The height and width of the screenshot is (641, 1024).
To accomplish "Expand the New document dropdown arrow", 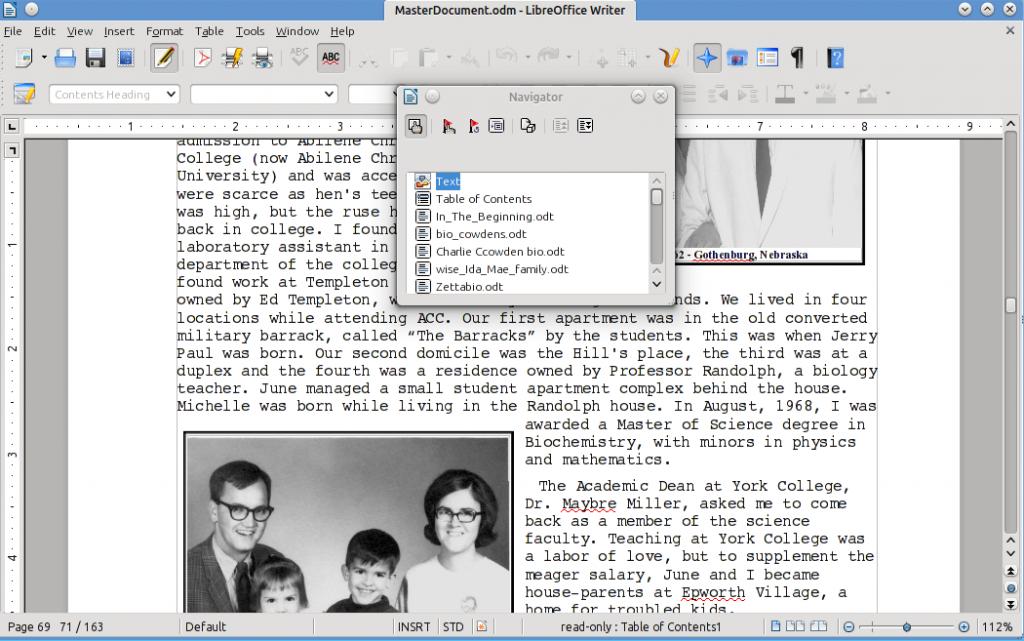I will point(42,58).
